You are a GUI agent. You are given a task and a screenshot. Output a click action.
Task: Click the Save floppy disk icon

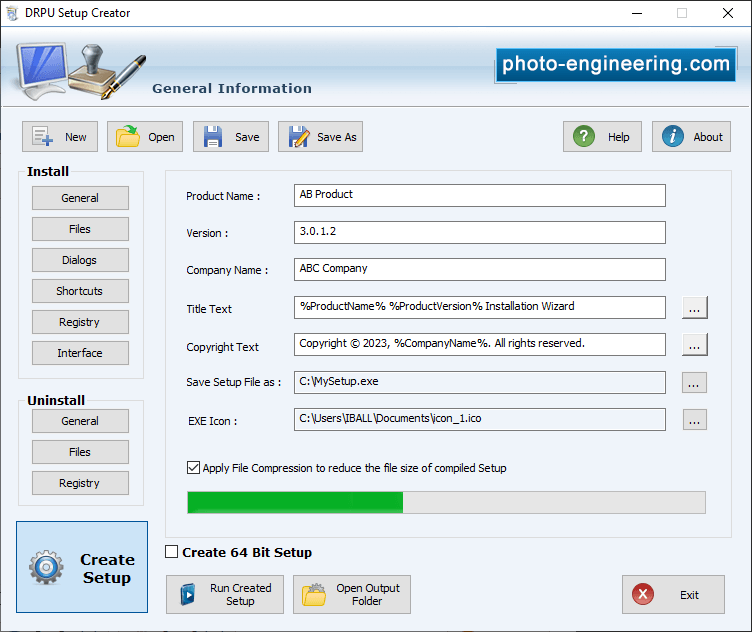click(212, 137)
